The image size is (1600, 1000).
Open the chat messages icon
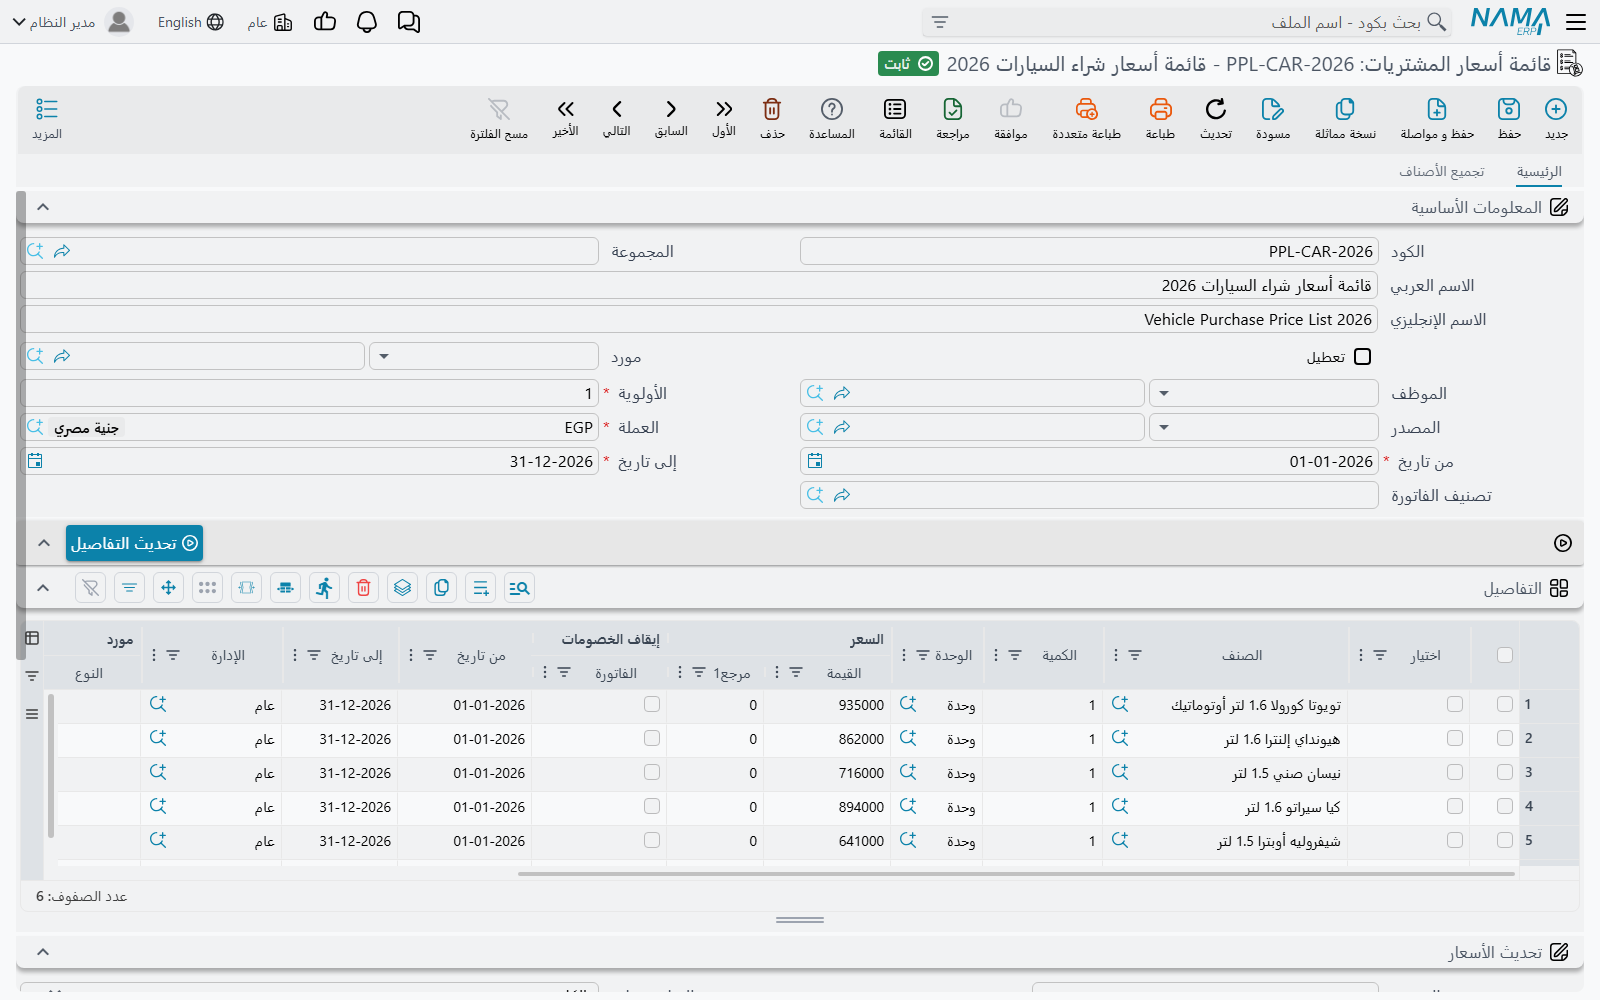coord(409,22)
